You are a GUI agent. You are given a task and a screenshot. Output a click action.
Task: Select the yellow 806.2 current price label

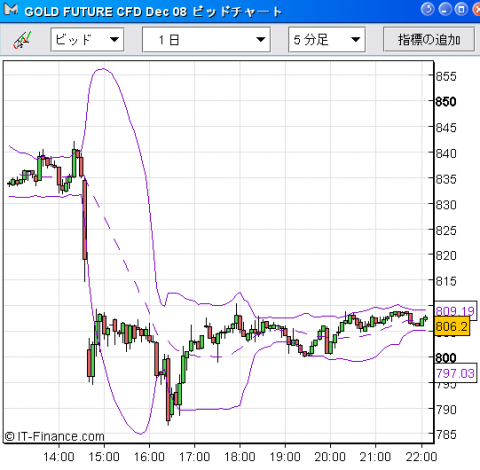452,326
